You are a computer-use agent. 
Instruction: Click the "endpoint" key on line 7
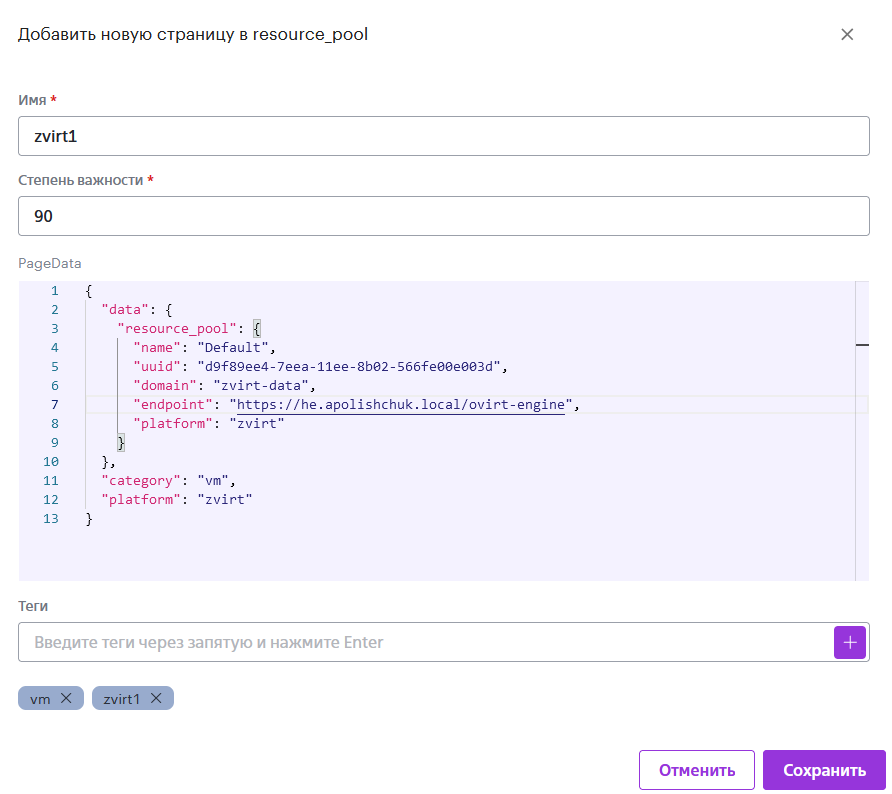click(172, 404)
